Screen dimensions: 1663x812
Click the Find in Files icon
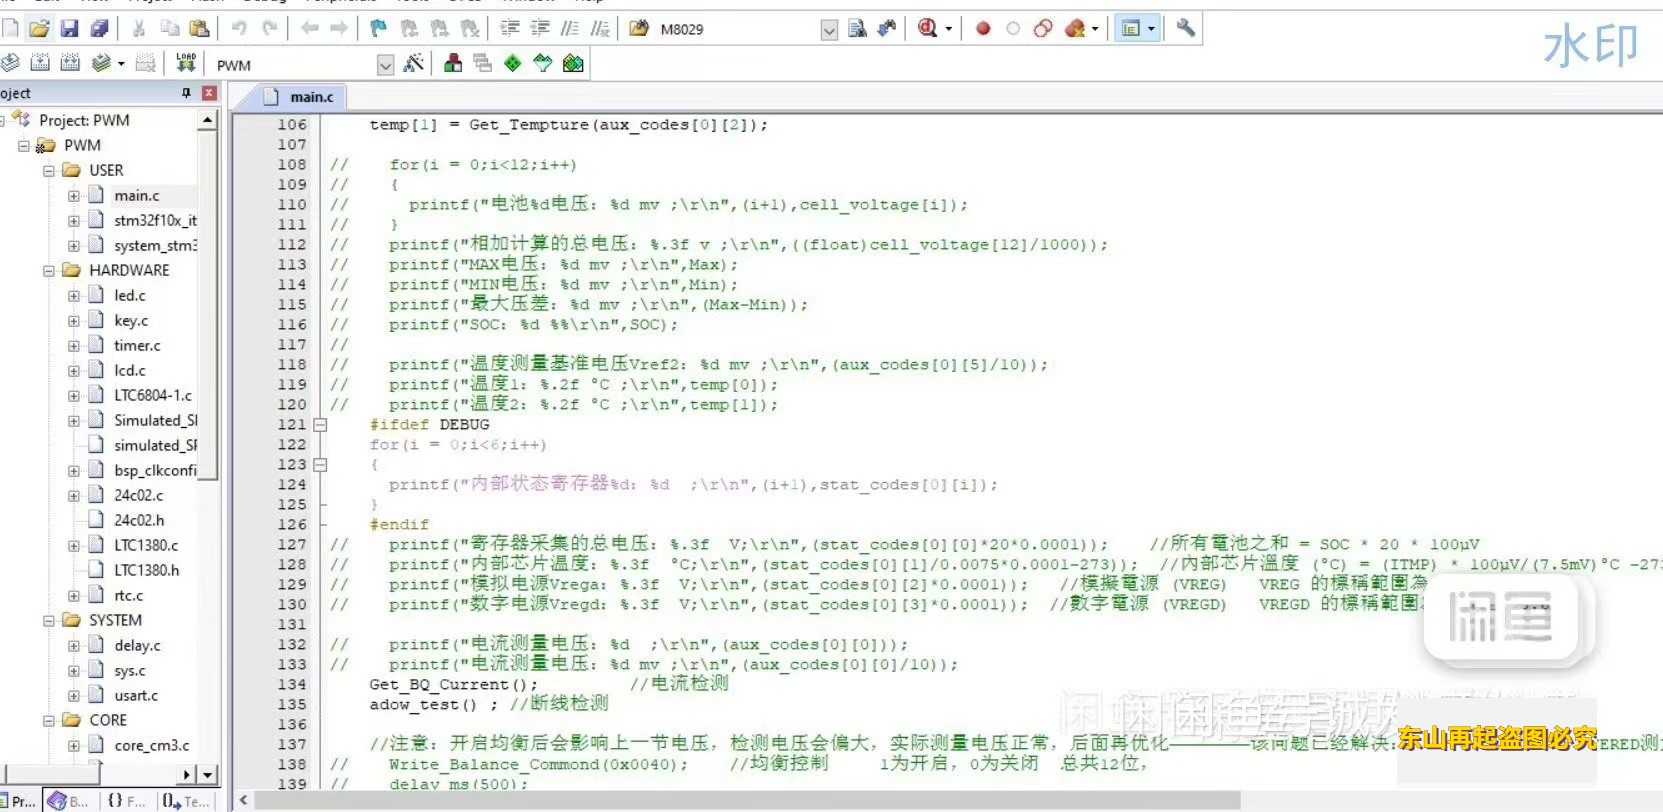tap(857, 29)
